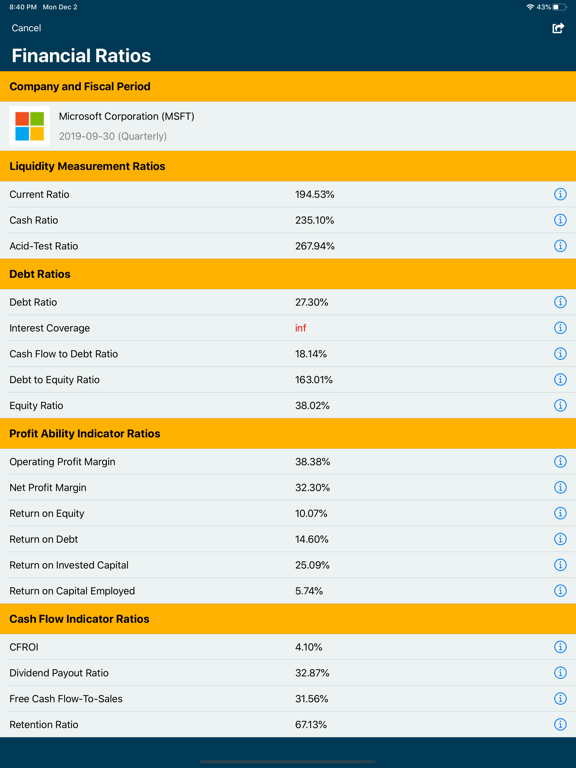Select the Return on Equity label
The height and width of the screenshot is (768, 576).
(x=47, y=513)
